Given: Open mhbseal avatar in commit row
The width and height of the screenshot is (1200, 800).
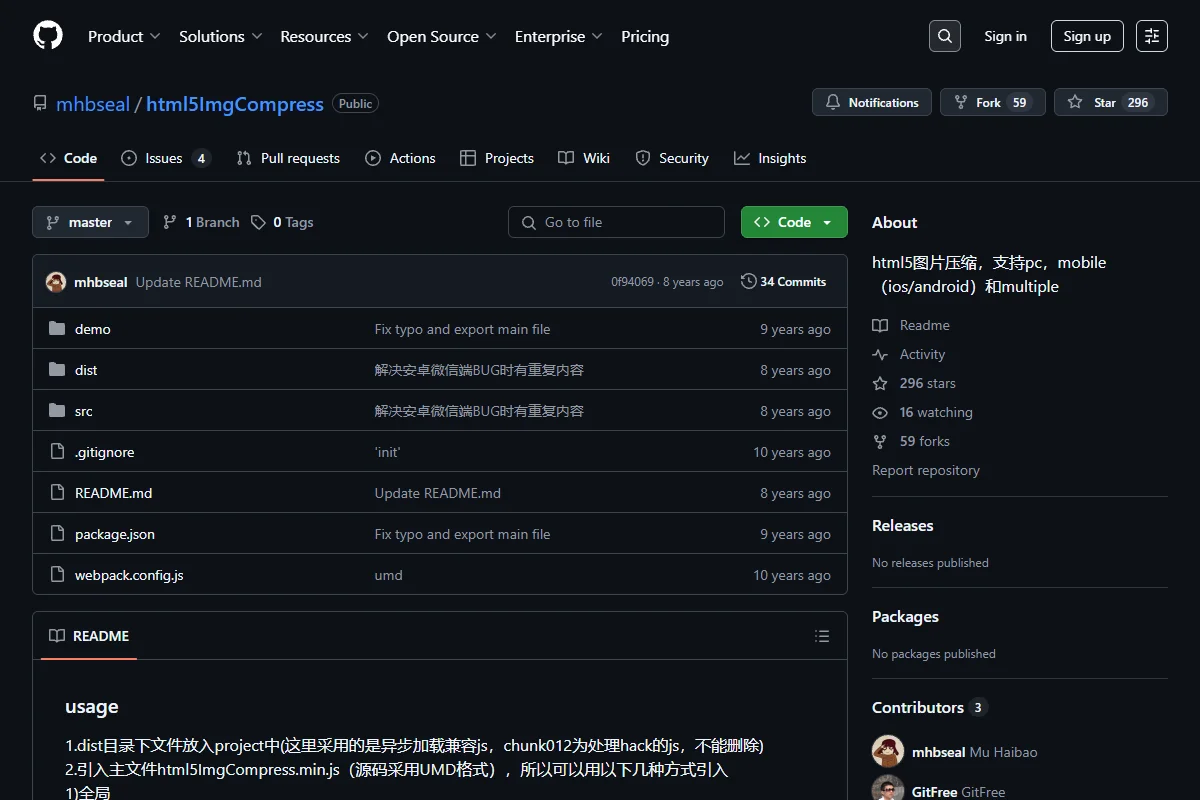Looking at the screenshot, I should pyautogui.click(x=56, y=282).
